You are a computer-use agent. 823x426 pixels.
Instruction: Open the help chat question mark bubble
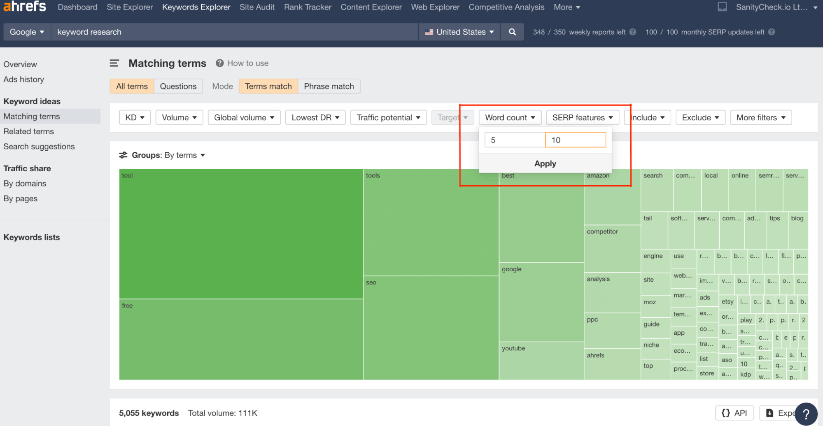click(x=807, y=412)
